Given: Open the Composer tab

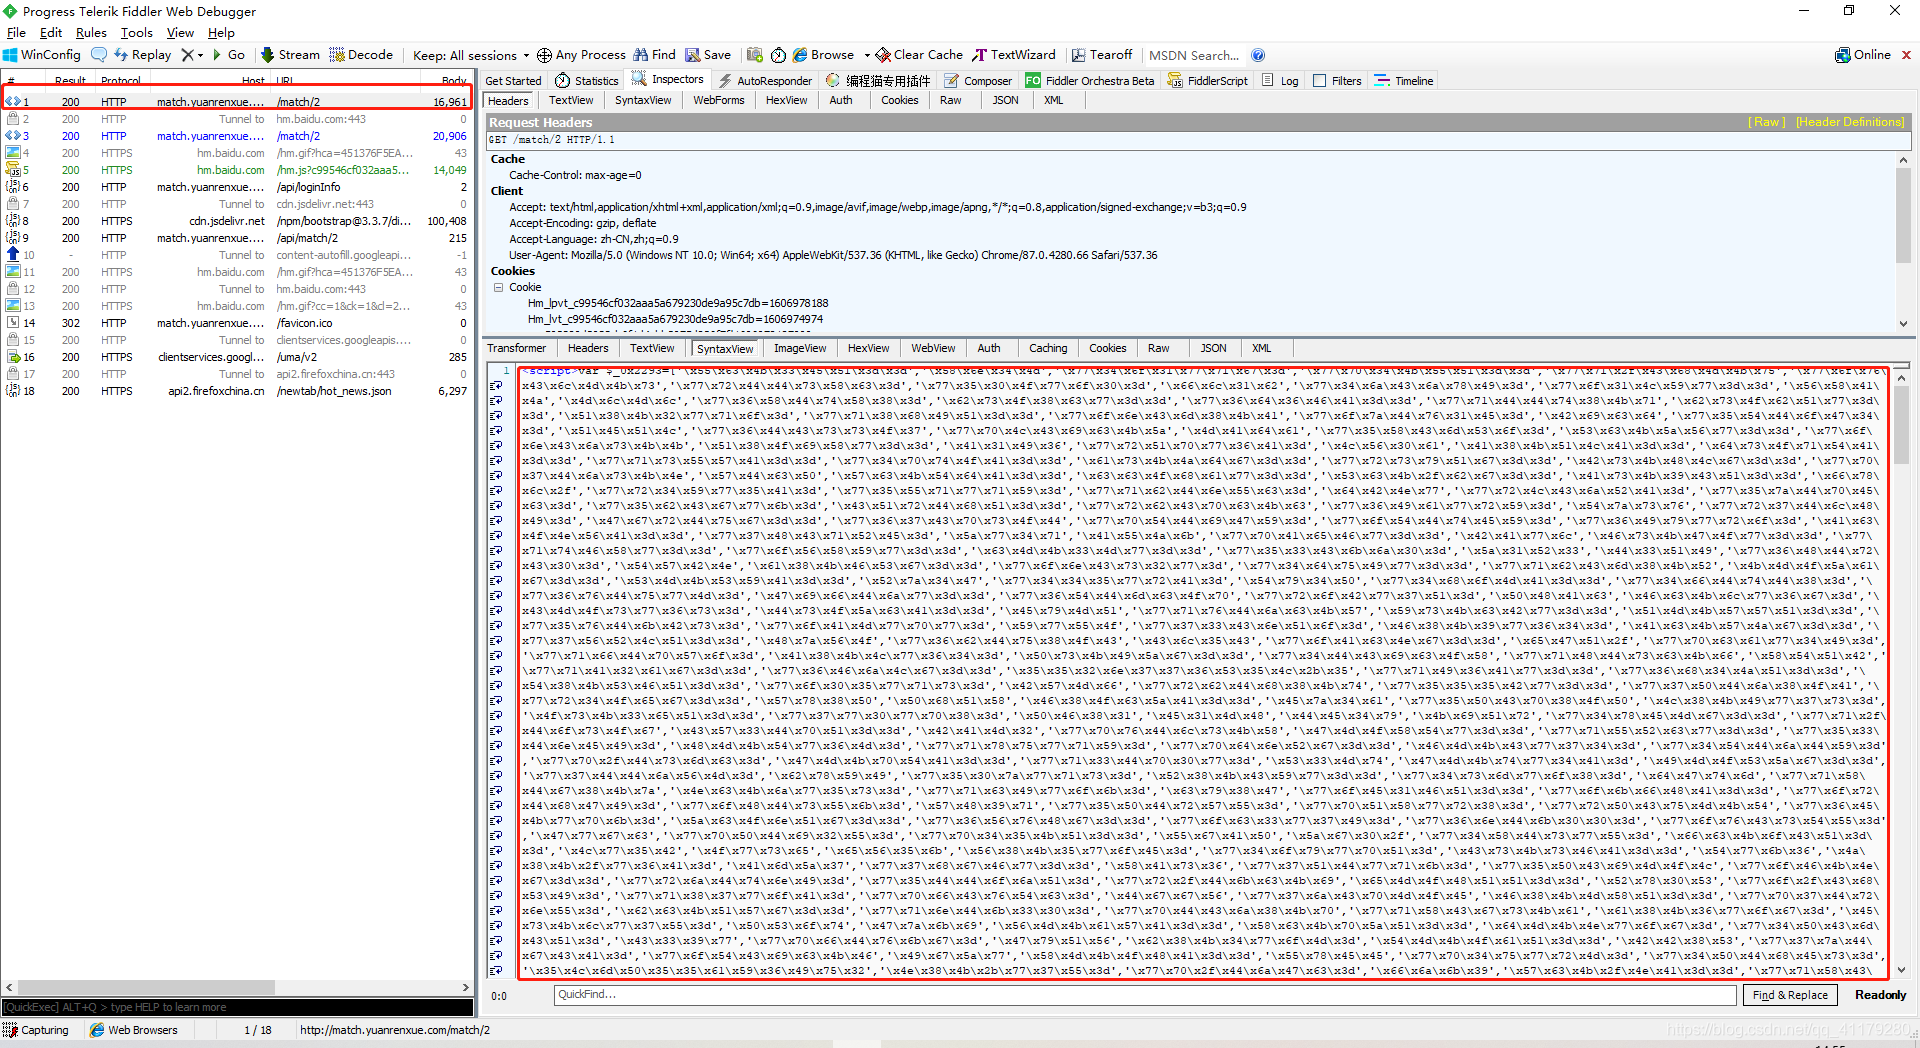Looking at the screenshot, I should click(x=978, y=81).
